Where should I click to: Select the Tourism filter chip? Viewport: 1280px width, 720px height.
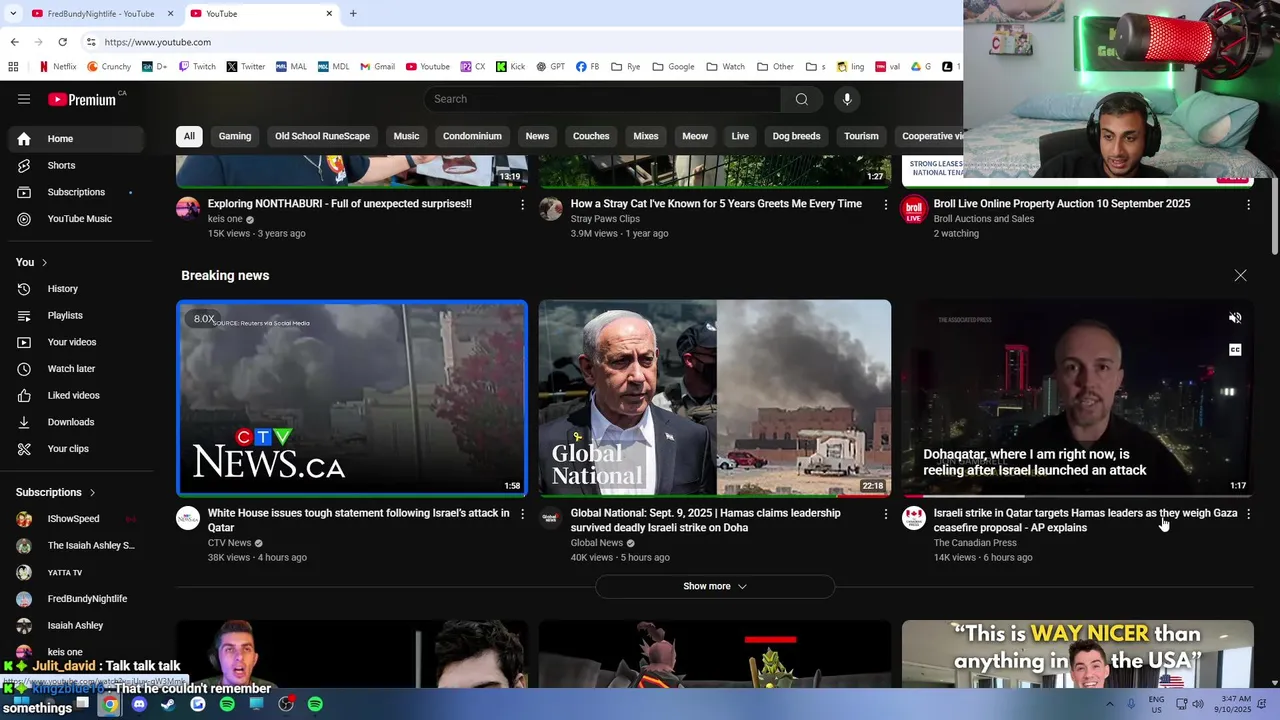click(x=861, y=136)
